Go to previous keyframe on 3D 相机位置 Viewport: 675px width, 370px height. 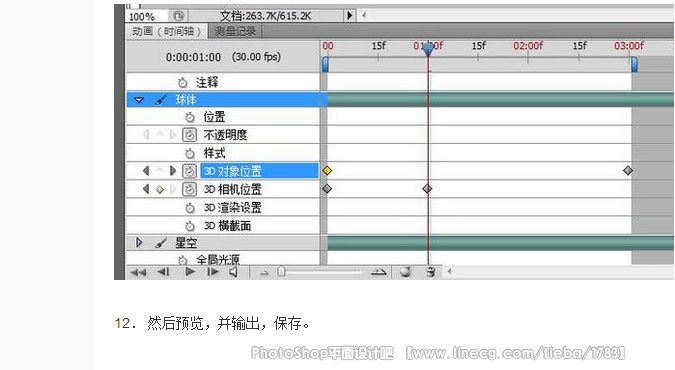tap(146, 190)
